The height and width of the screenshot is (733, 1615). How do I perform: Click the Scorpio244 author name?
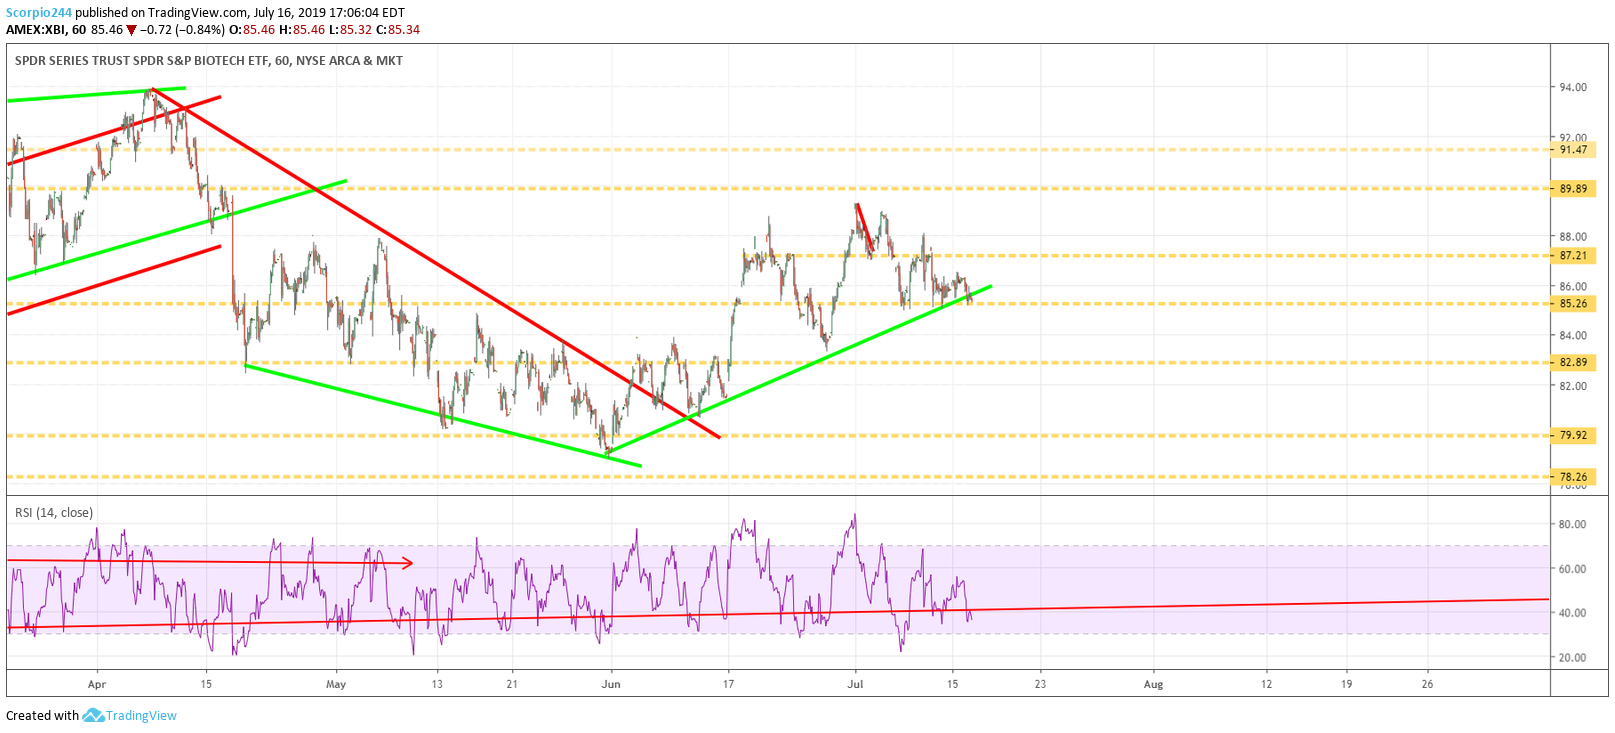coord(39,13)
